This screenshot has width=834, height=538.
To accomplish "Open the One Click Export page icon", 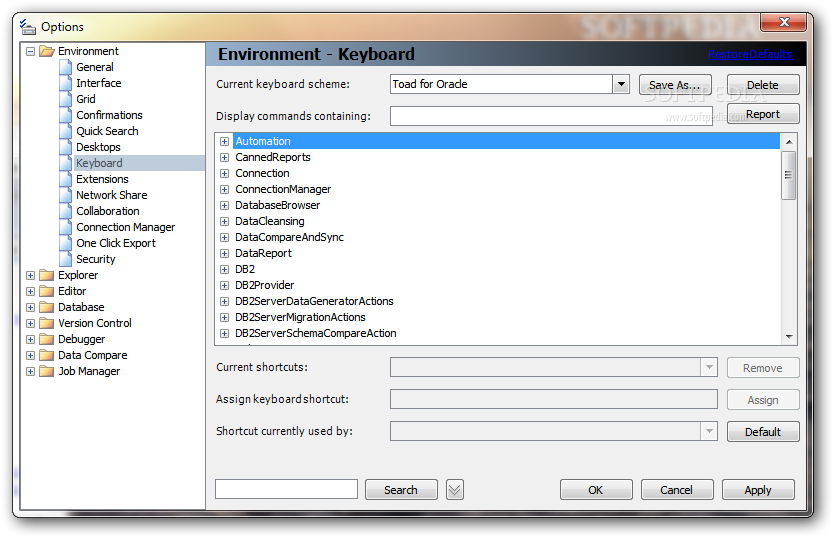I will [x=65, y=243].
